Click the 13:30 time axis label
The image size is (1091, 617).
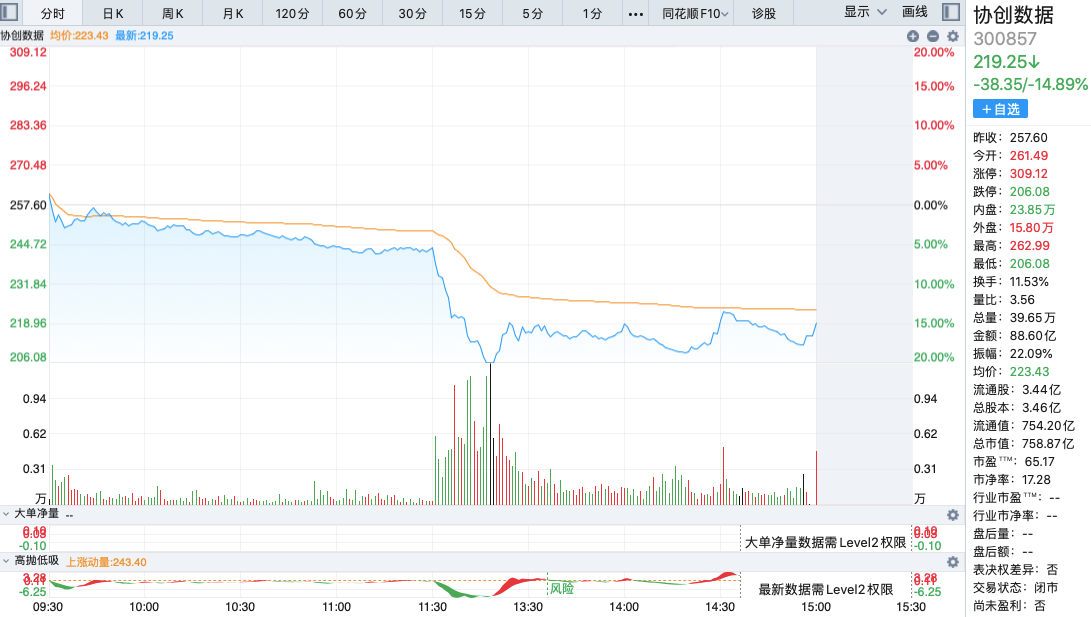click(x=527, y=607)
